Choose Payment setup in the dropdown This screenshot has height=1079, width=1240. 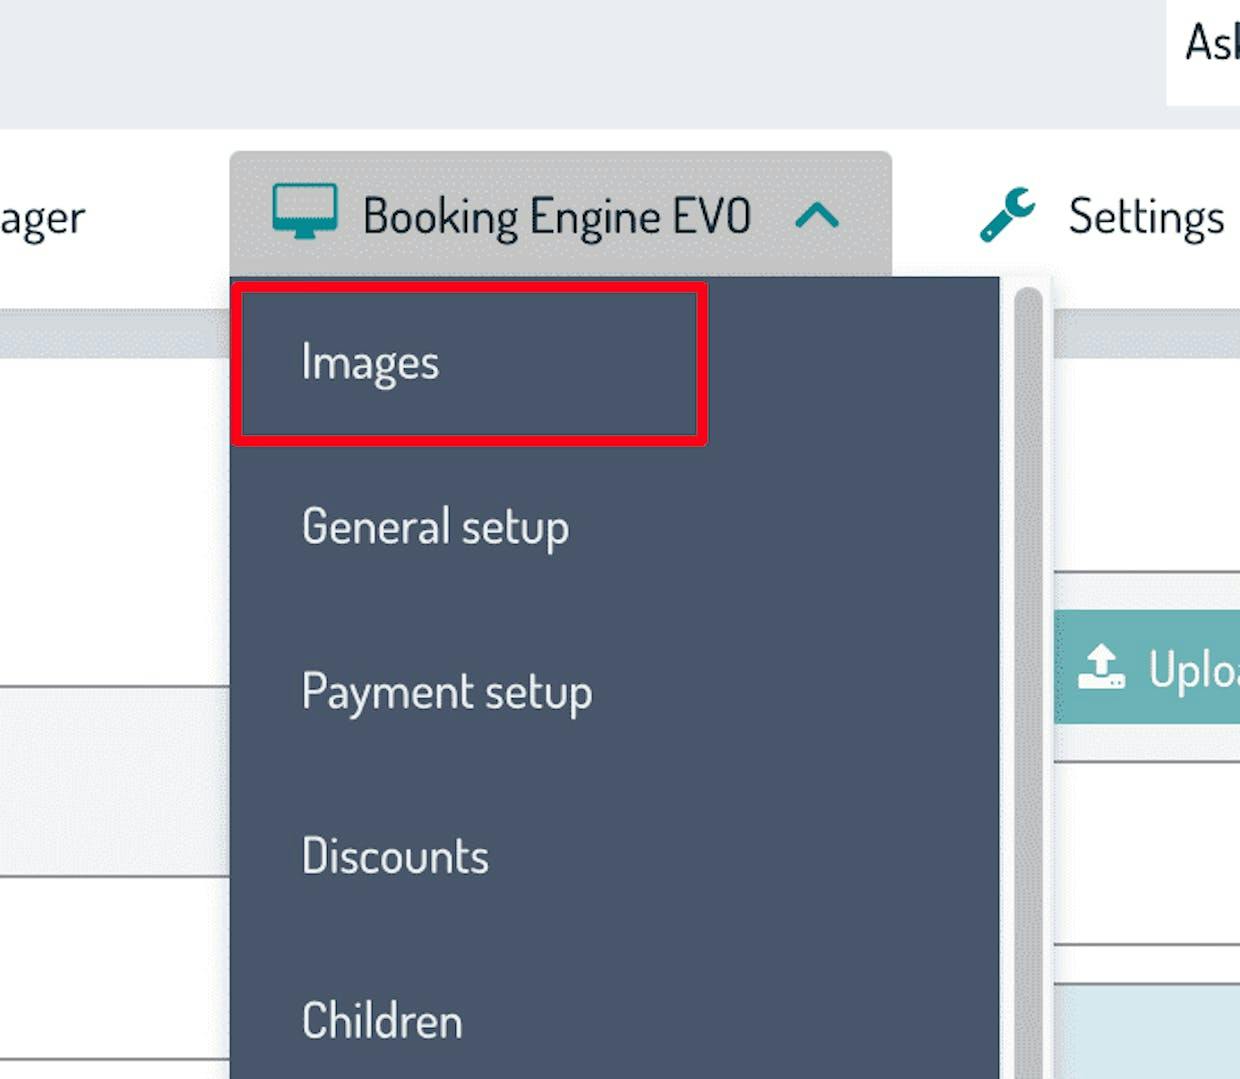pos(446,692)
